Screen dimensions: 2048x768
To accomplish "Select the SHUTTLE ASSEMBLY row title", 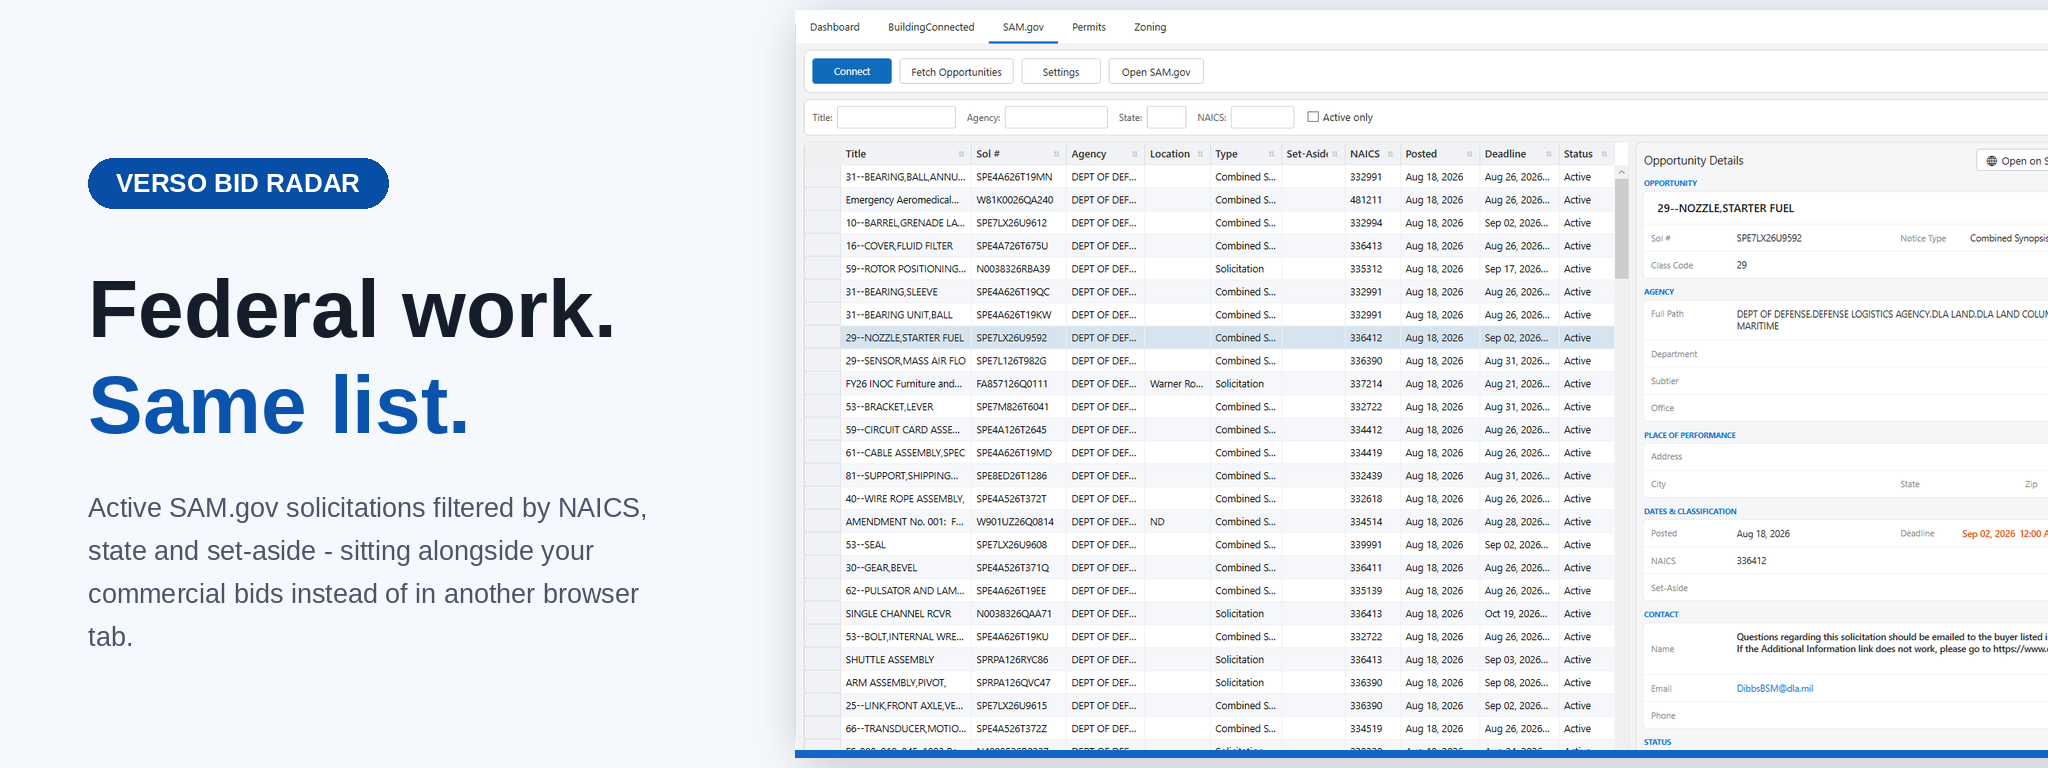I will coord(890,660).
